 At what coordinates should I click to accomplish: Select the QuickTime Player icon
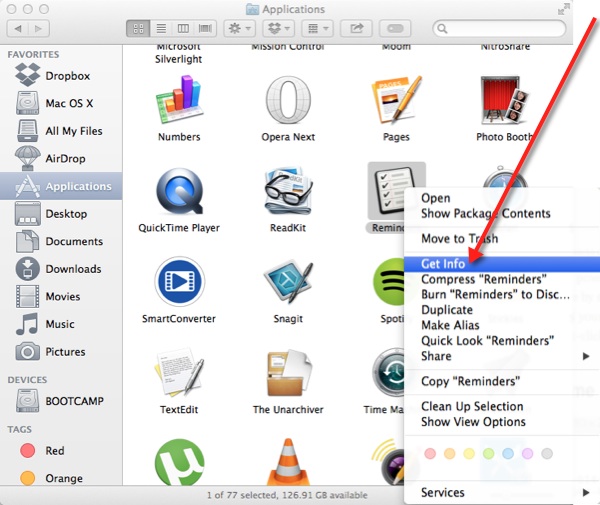point(179,191)
